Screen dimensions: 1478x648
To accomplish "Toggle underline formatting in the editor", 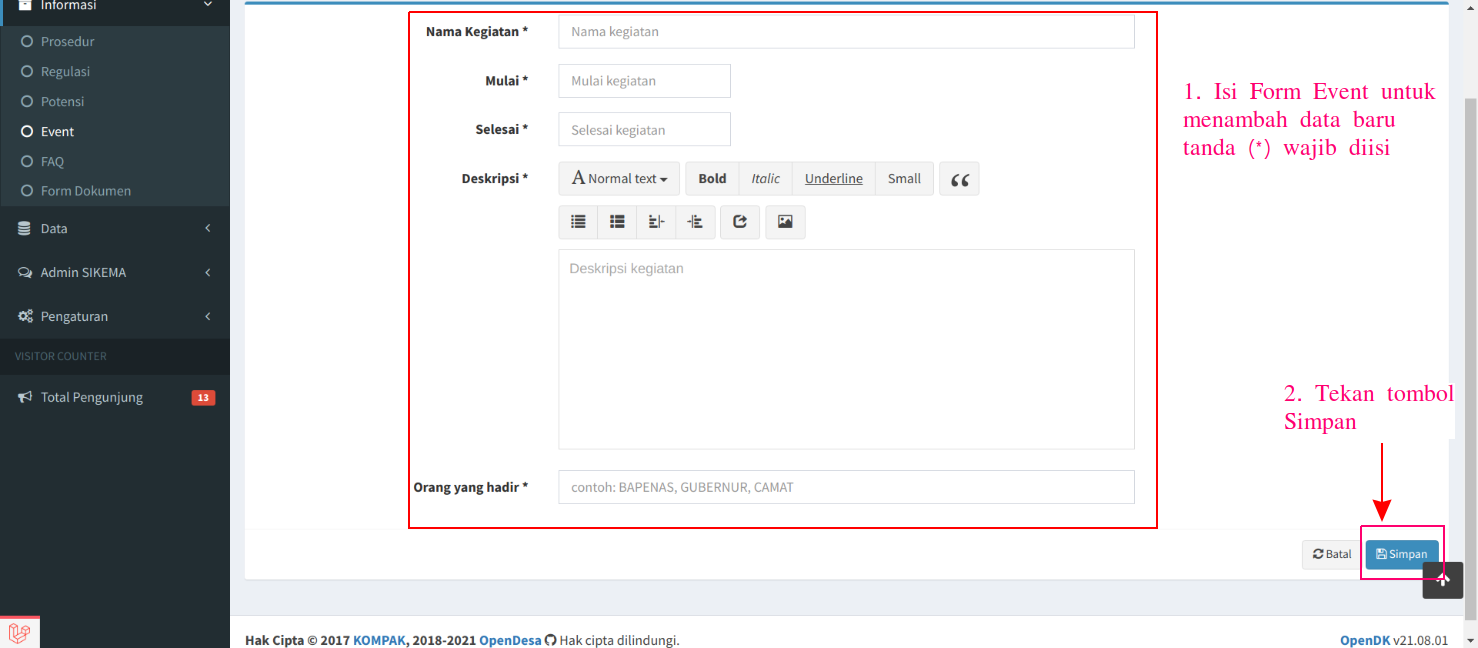I will click(833, 178).
